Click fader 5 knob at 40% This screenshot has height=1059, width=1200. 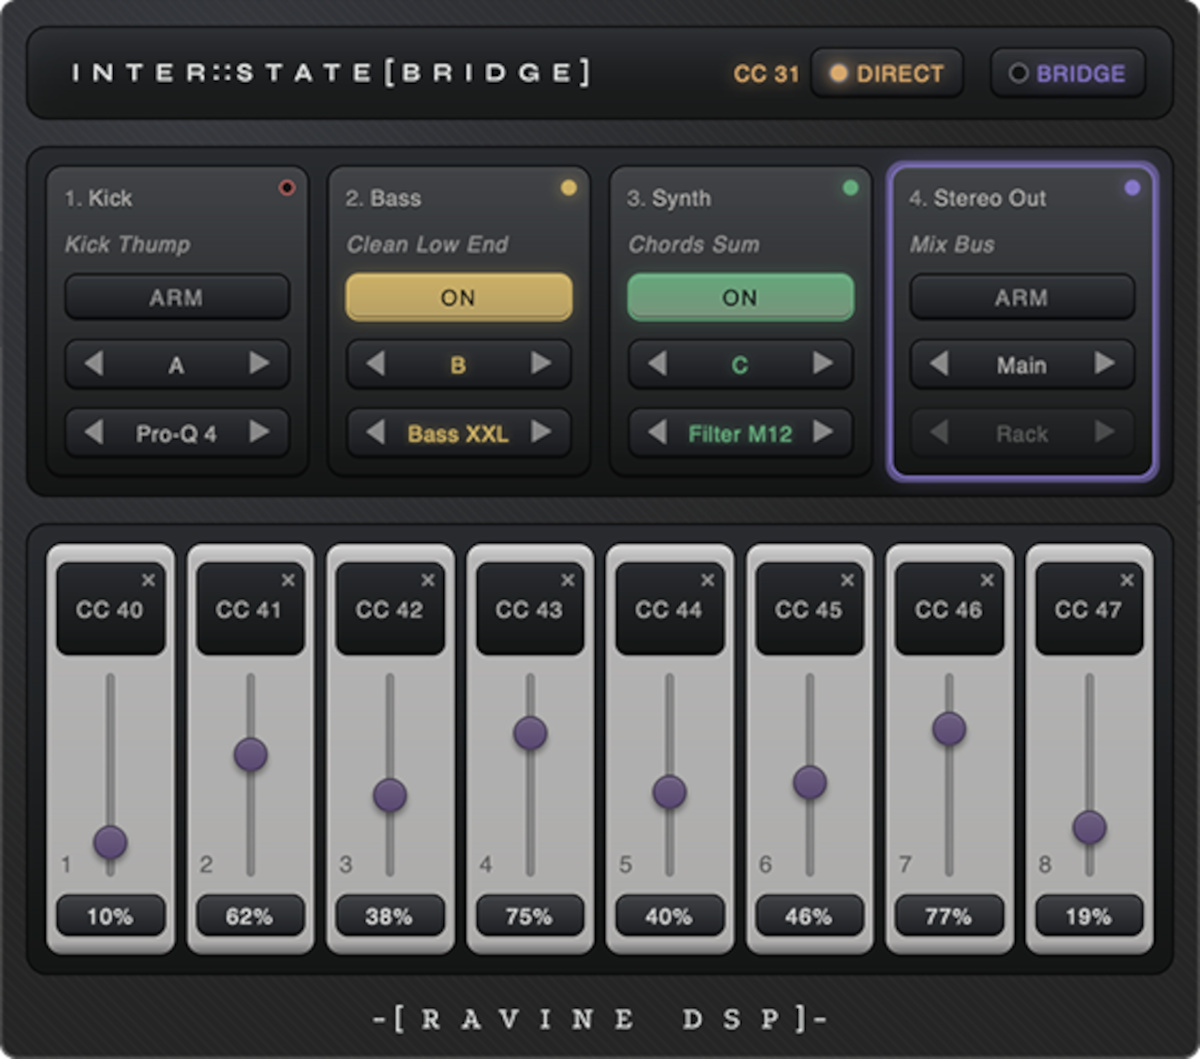(670, 792)
